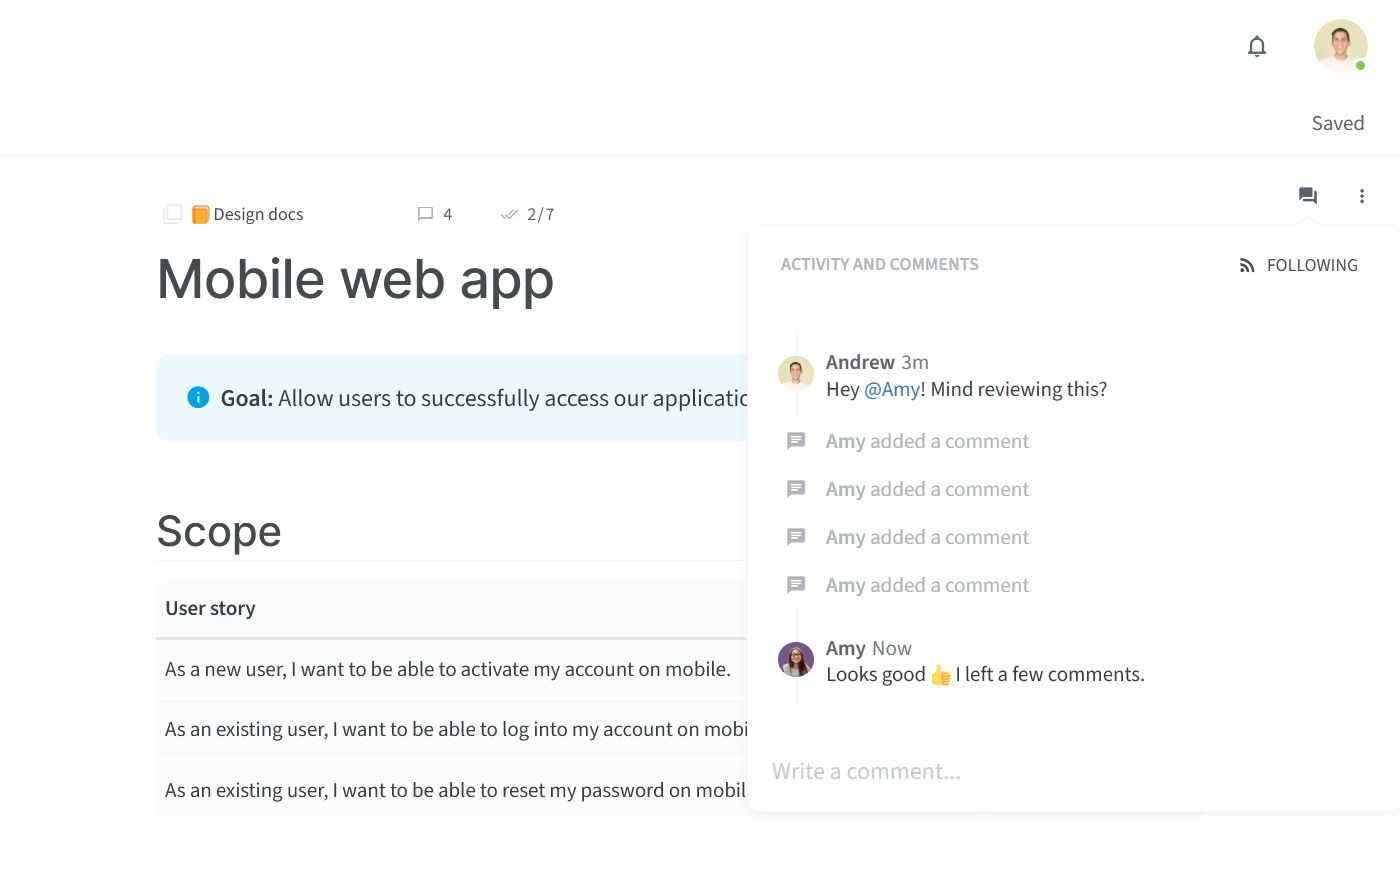Click the ACTIVITY AND COMMENTS header
Image resolution: width=1400 pixels, height=875 pixels.
880,264
